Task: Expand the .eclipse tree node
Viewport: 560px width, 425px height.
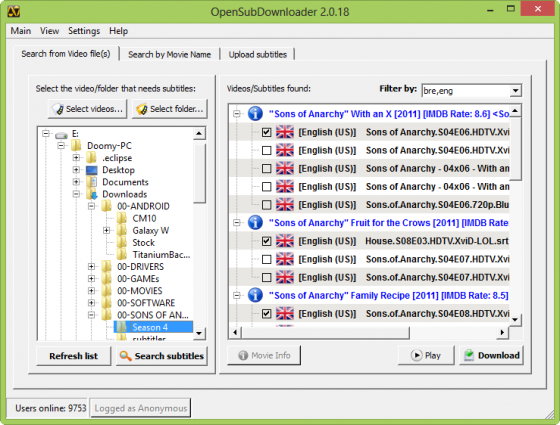Action: [x=76, y=158]
